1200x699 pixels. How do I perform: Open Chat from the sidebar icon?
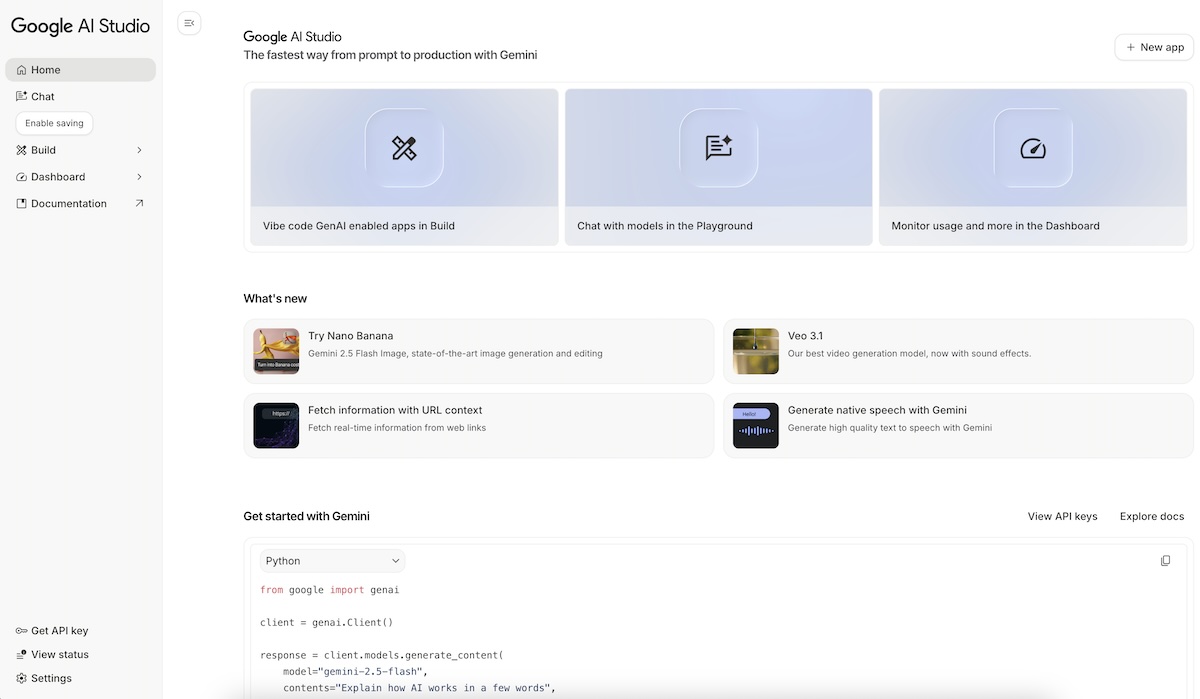tap(21, 96)
